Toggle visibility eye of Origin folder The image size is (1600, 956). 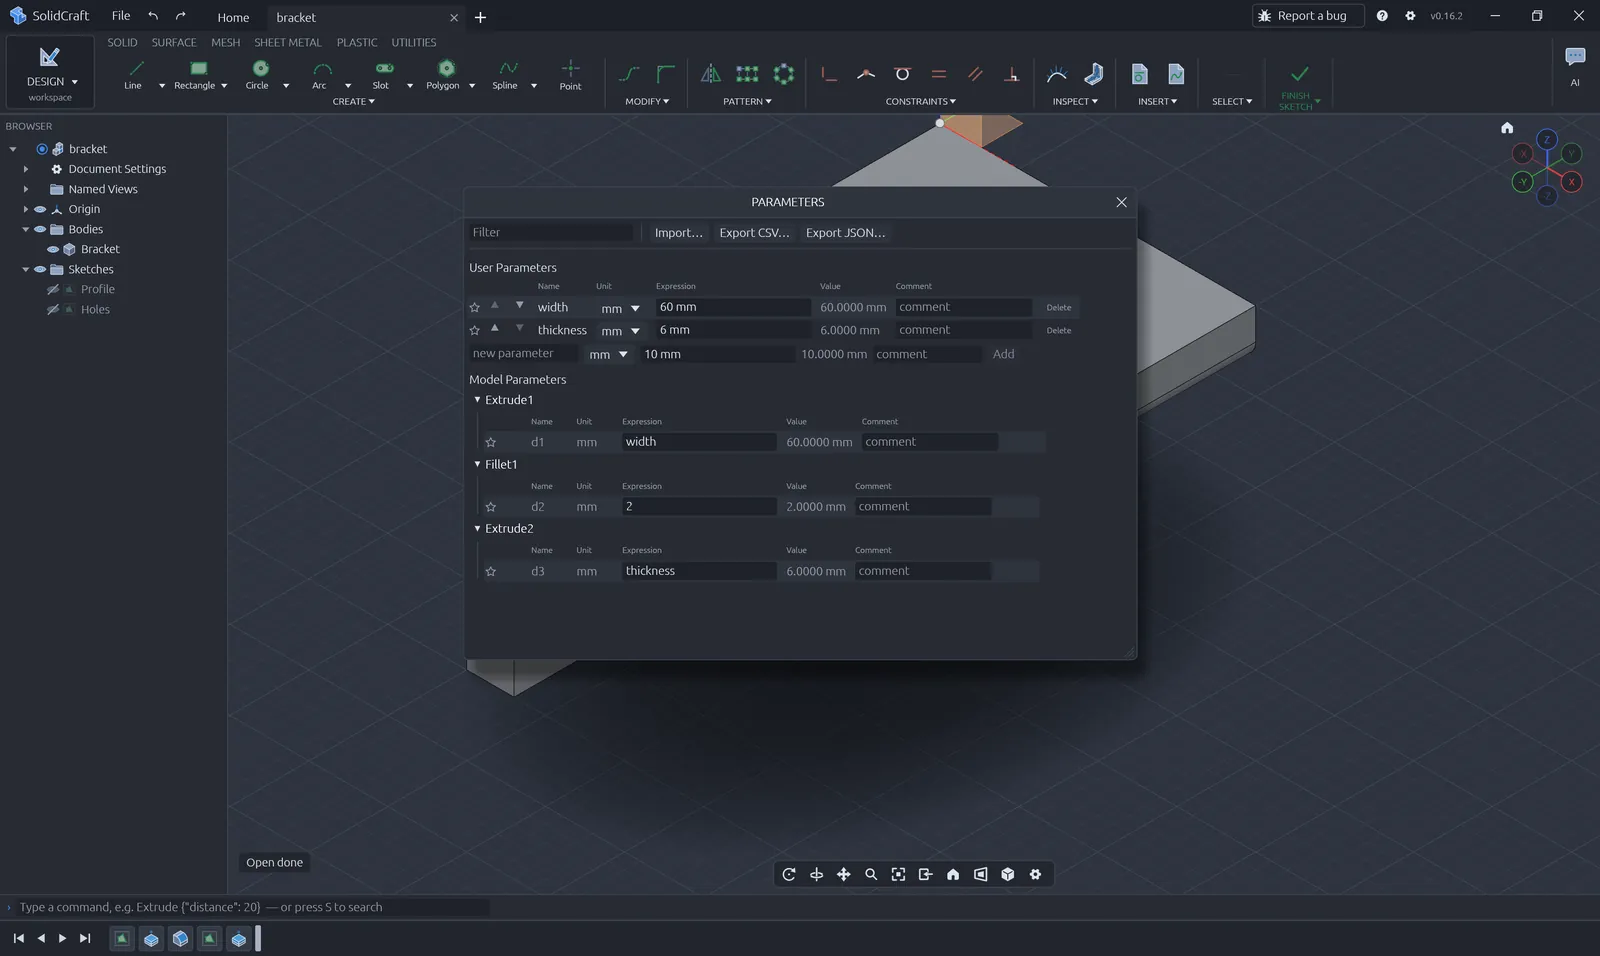click(40, 210)
